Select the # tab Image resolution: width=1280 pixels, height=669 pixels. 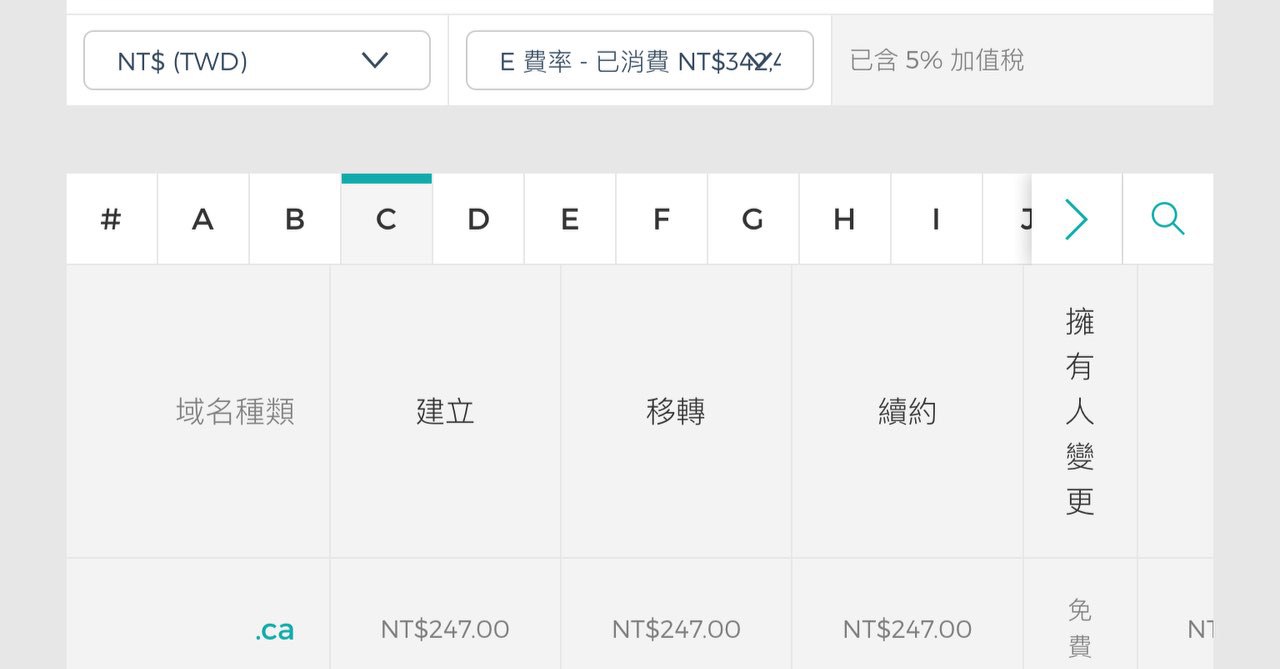point(111,219)
